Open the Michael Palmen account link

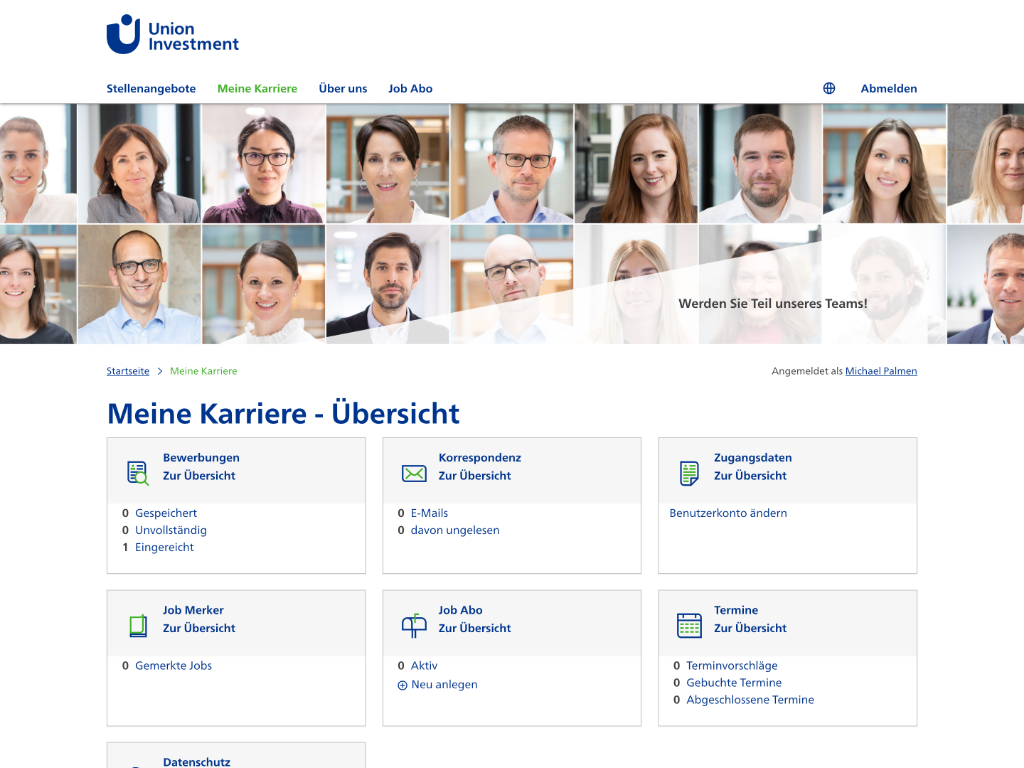880,371
